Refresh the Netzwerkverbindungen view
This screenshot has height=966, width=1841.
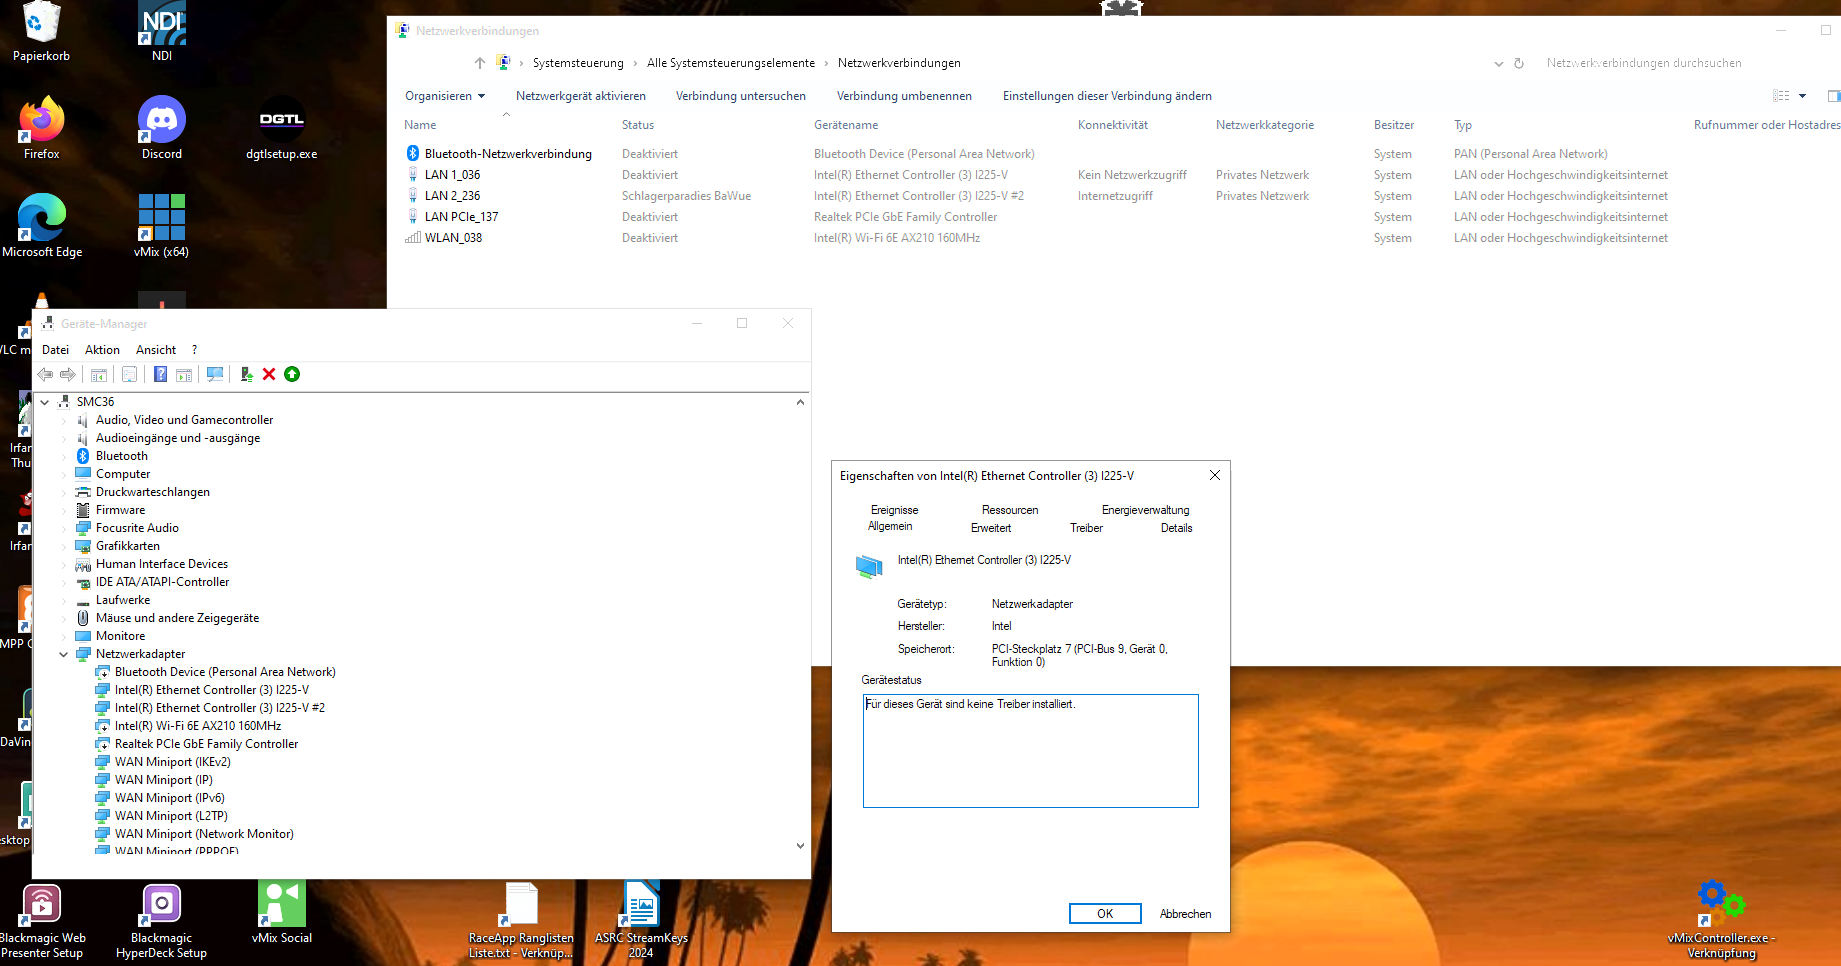(1520, 63)
